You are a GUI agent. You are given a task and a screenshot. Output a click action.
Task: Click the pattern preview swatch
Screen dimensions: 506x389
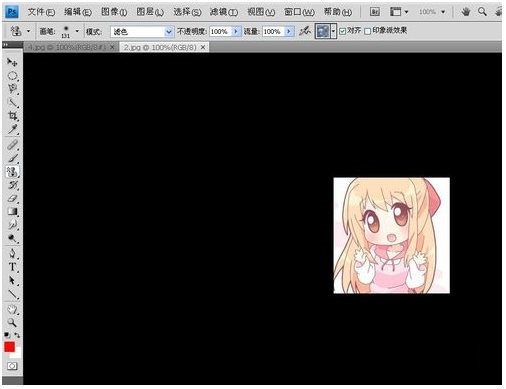pos(323,32)
